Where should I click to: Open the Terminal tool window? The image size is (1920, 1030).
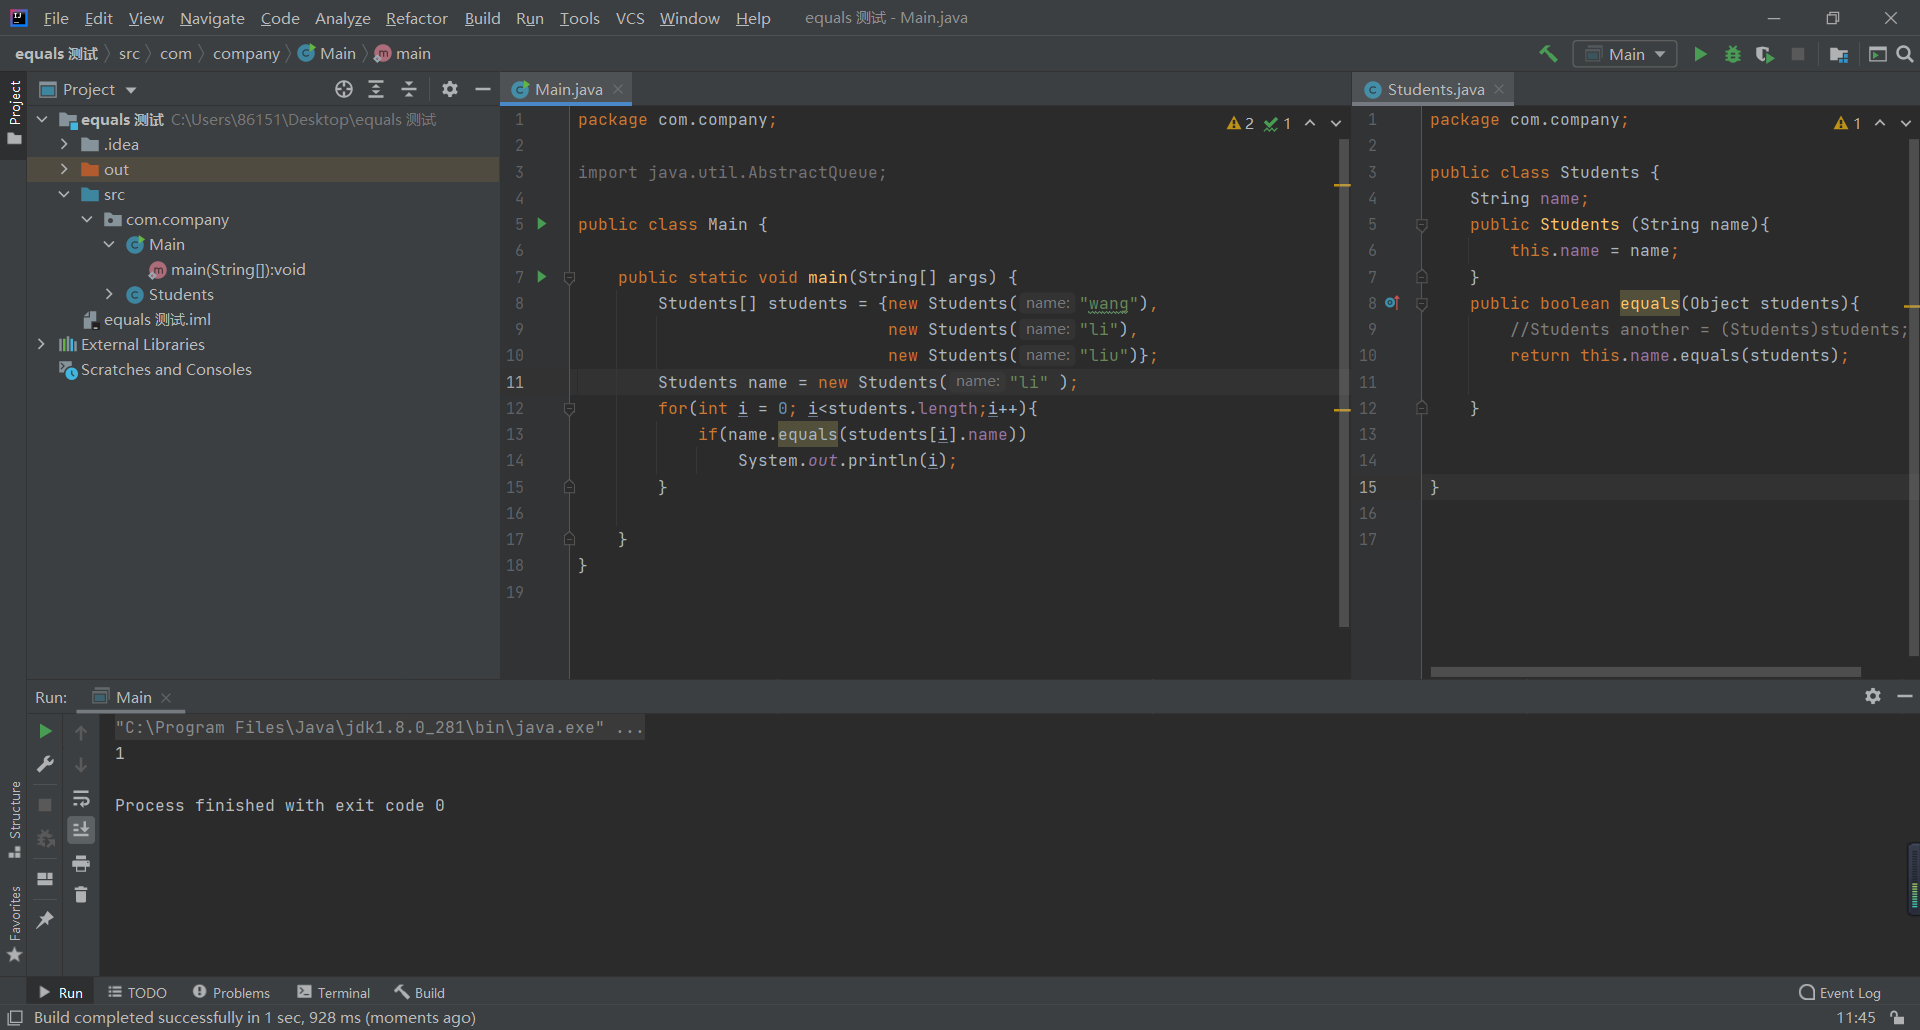tap(334, 992)
